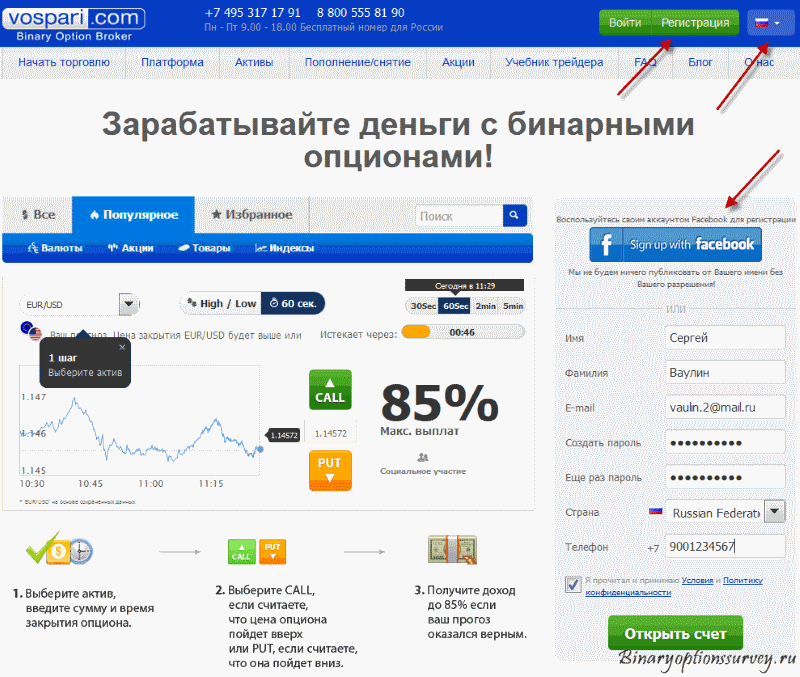800x677 pixels.
Task: Click the vospari.com logo
Action: [74, 24]
